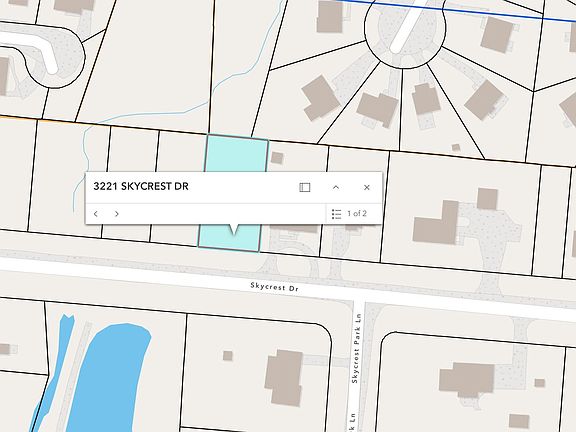
Task: Close the 3221 Skycrest Dr popup
Action: (x=367, y=187)
